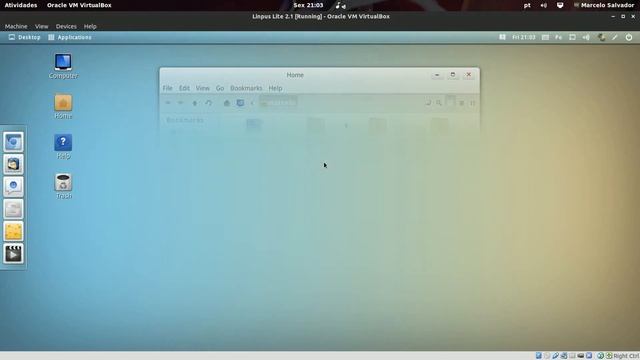Click guest panel pencil edit icon

point(615,37)
